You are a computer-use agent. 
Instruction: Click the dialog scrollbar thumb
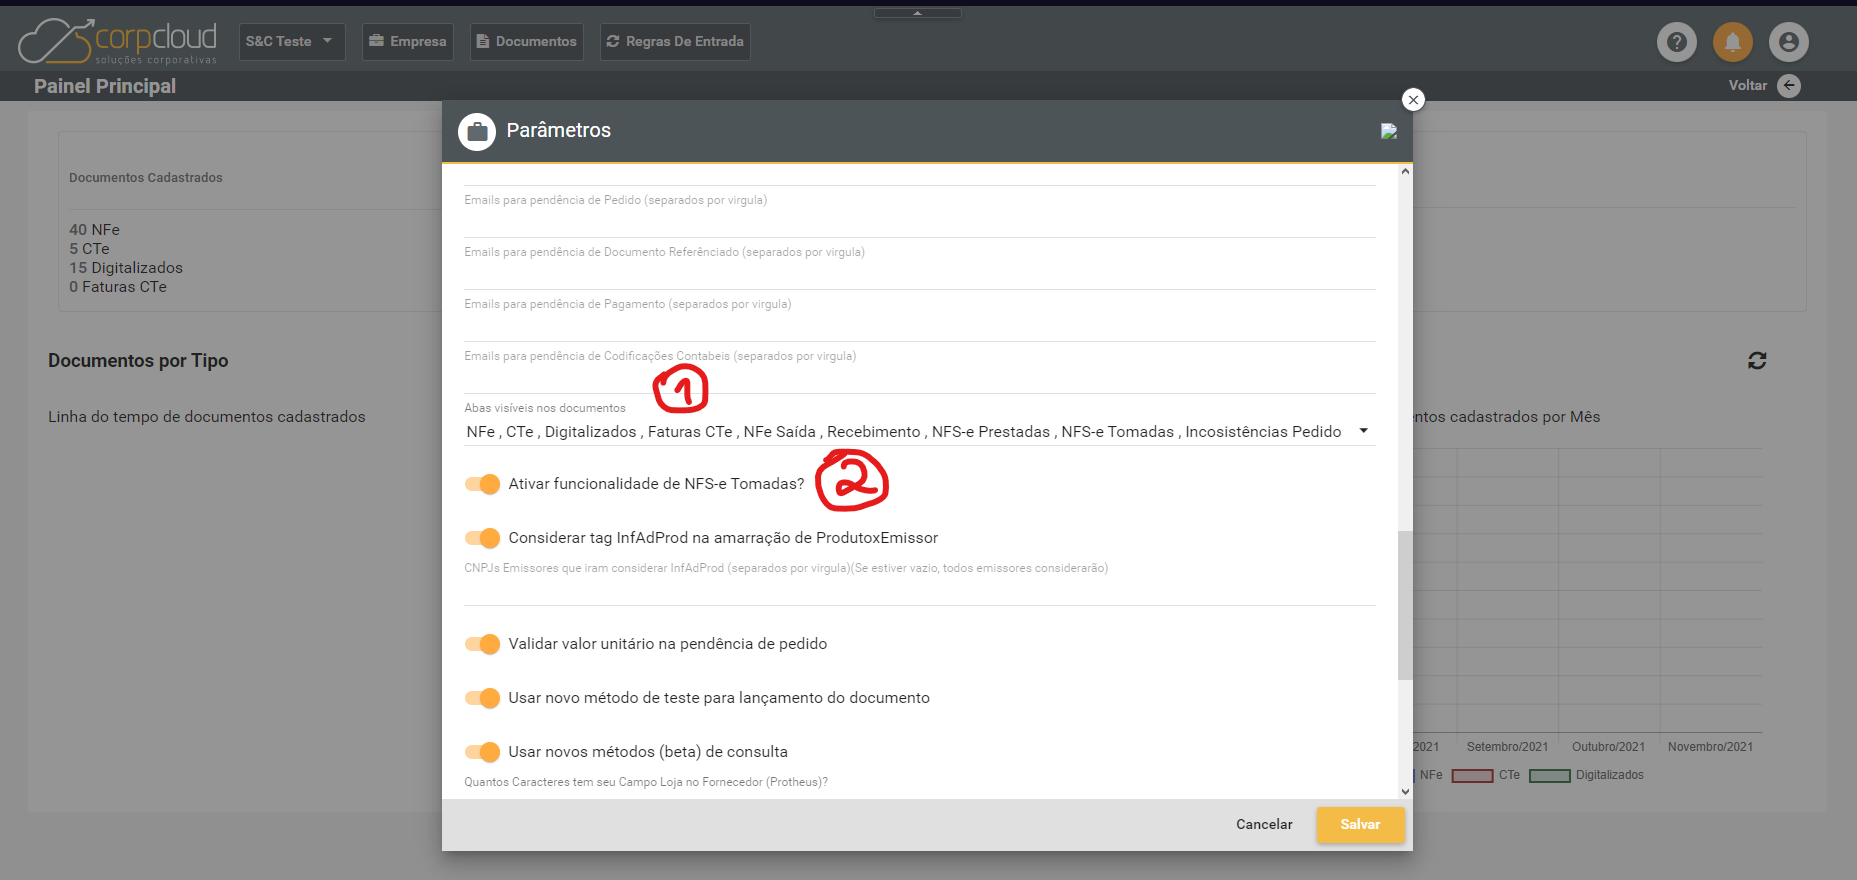point(1405,605)
